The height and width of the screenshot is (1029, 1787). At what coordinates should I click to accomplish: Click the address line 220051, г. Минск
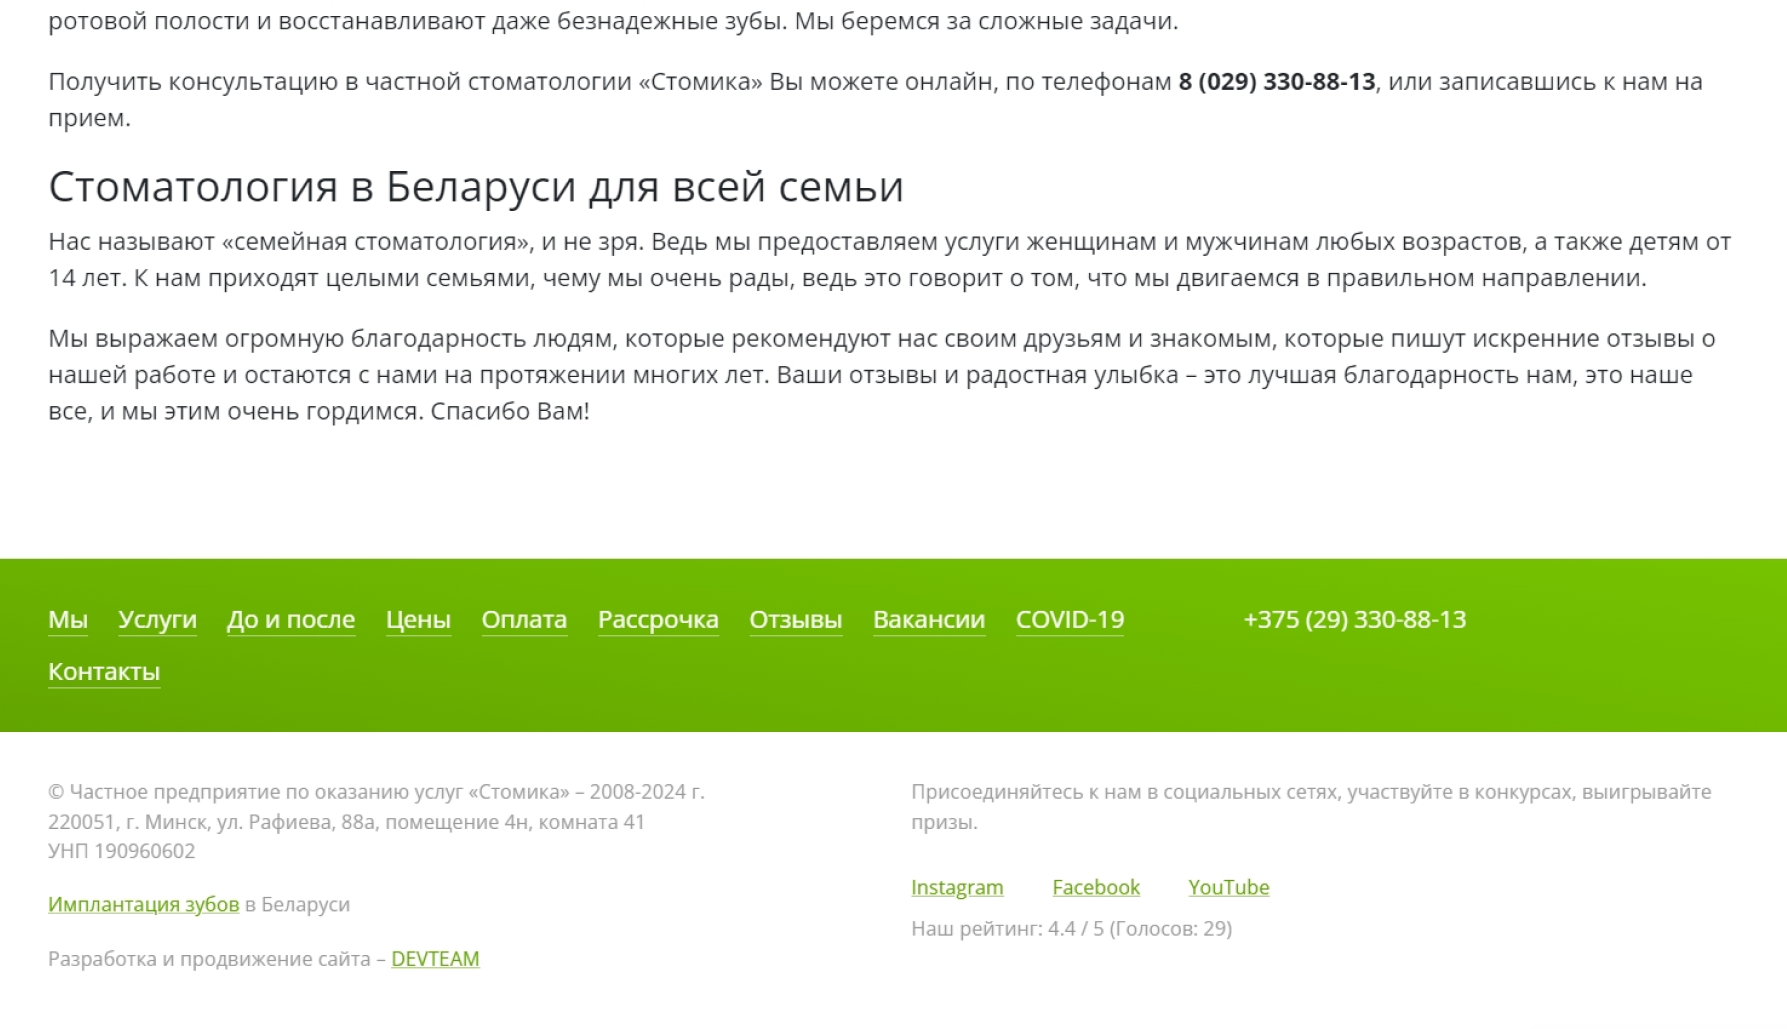(x=346, y=822)
